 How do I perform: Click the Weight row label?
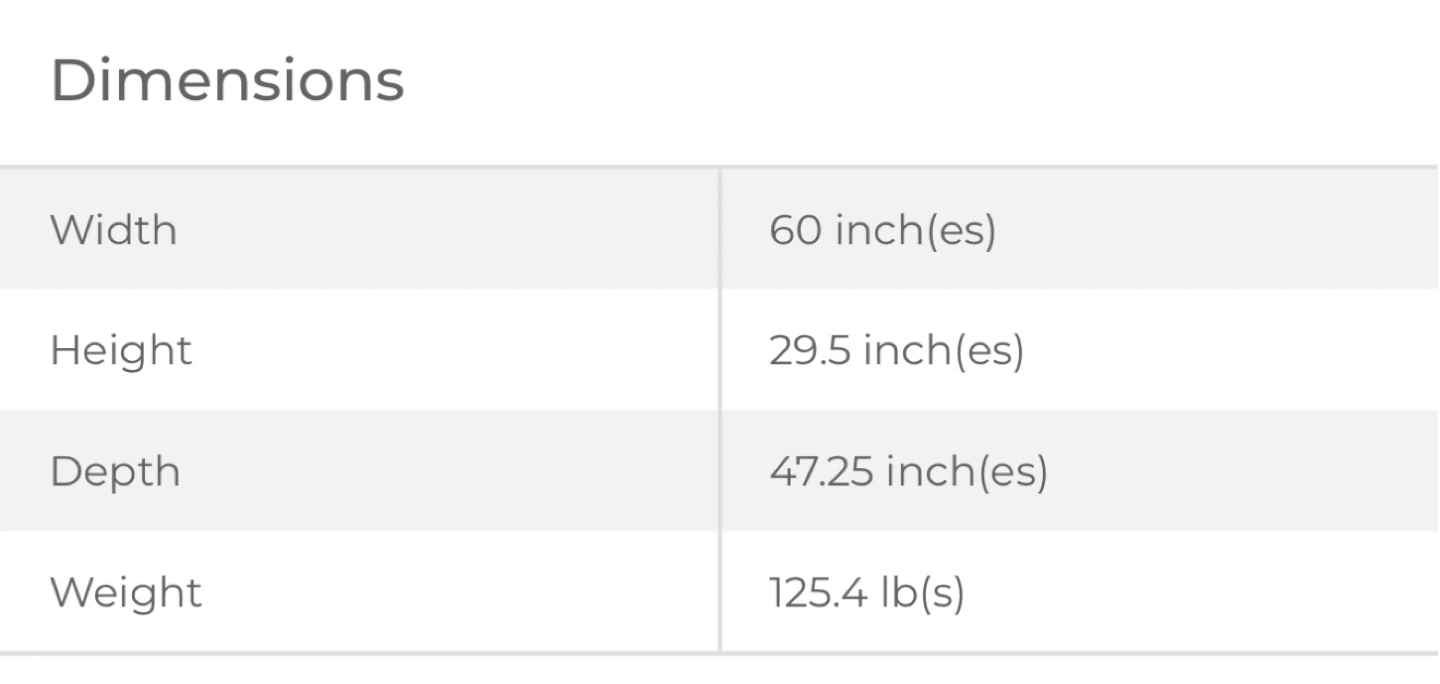click(126, 592)
